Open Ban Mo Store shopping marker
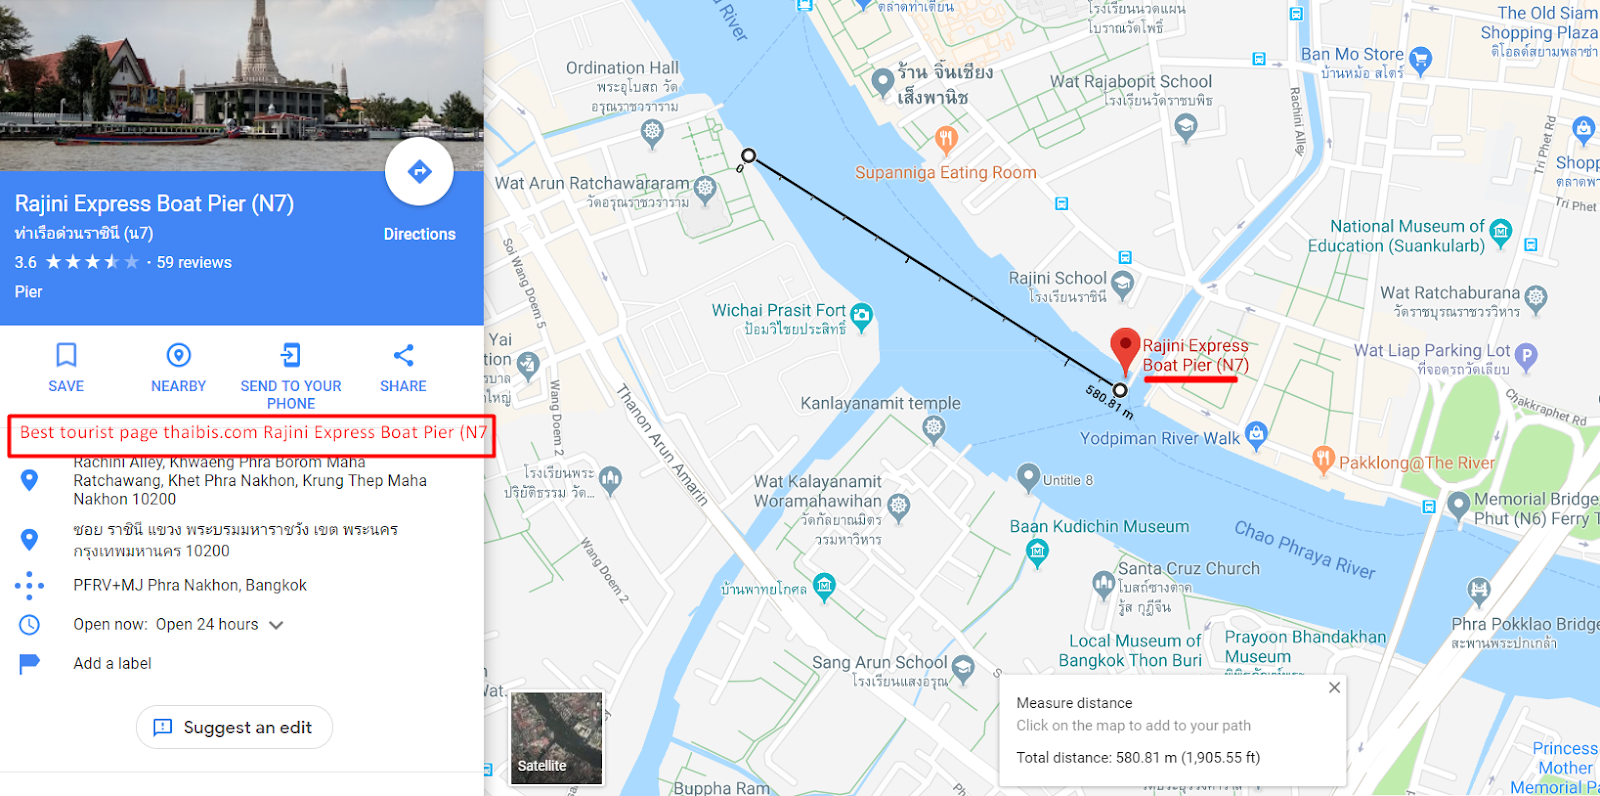 [1420, 60]
